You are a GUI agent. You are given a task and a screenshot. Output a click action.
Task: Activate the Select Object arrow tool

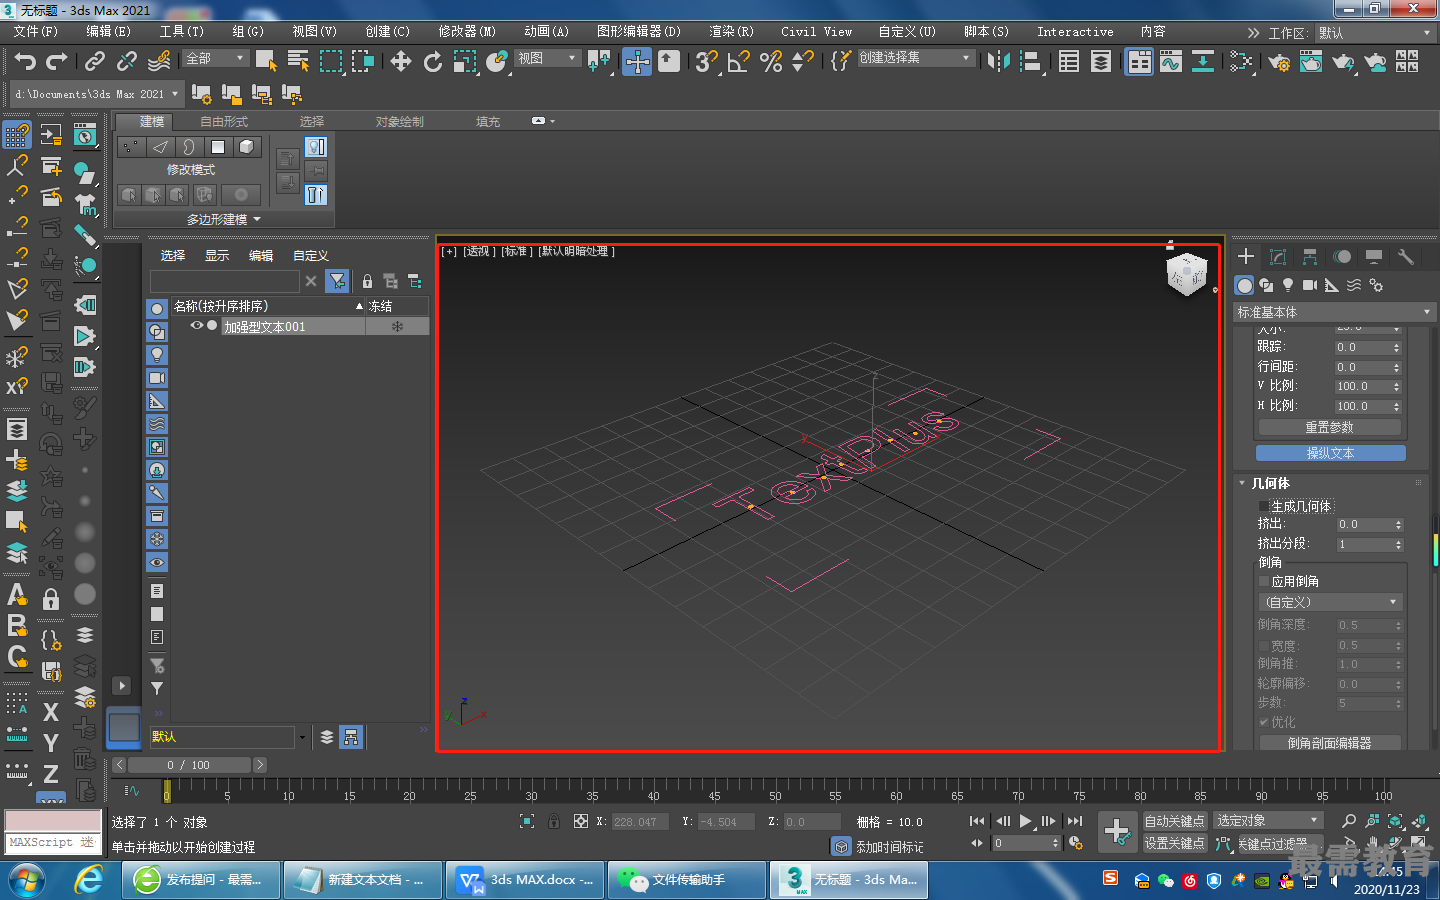tap(266, 61)
